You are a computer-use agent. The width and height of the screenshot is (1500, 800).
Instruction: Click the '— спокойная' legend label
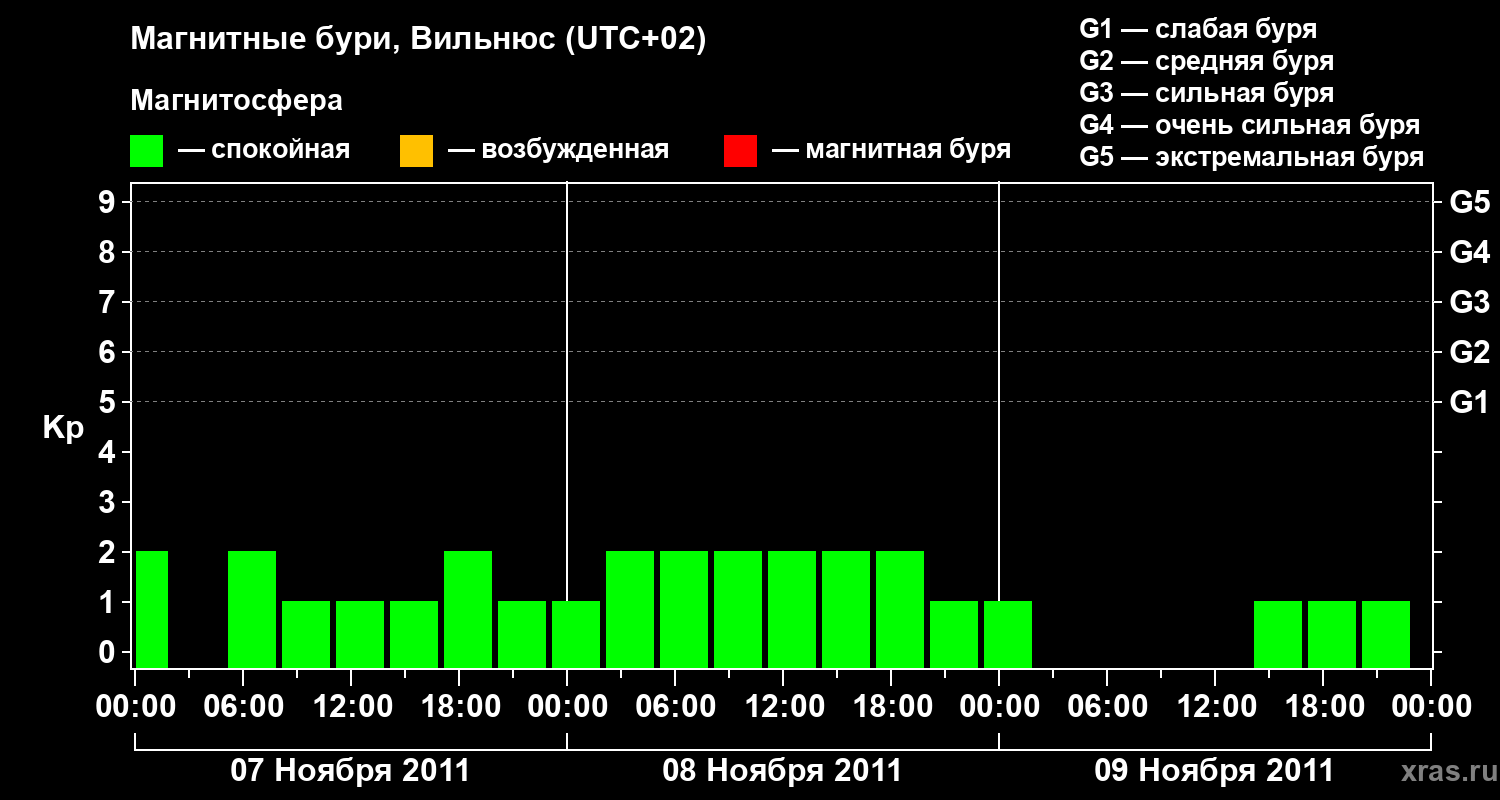(x=264, y=151)
